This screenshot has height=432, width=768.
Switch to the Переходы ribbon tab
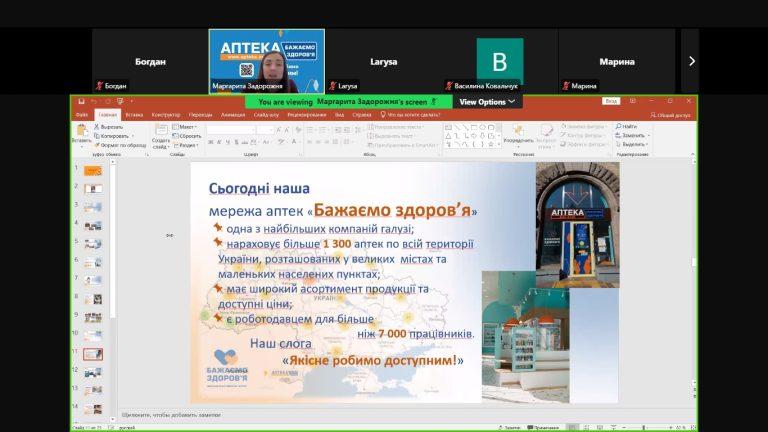pyautogui.click(x=201, y=115)
